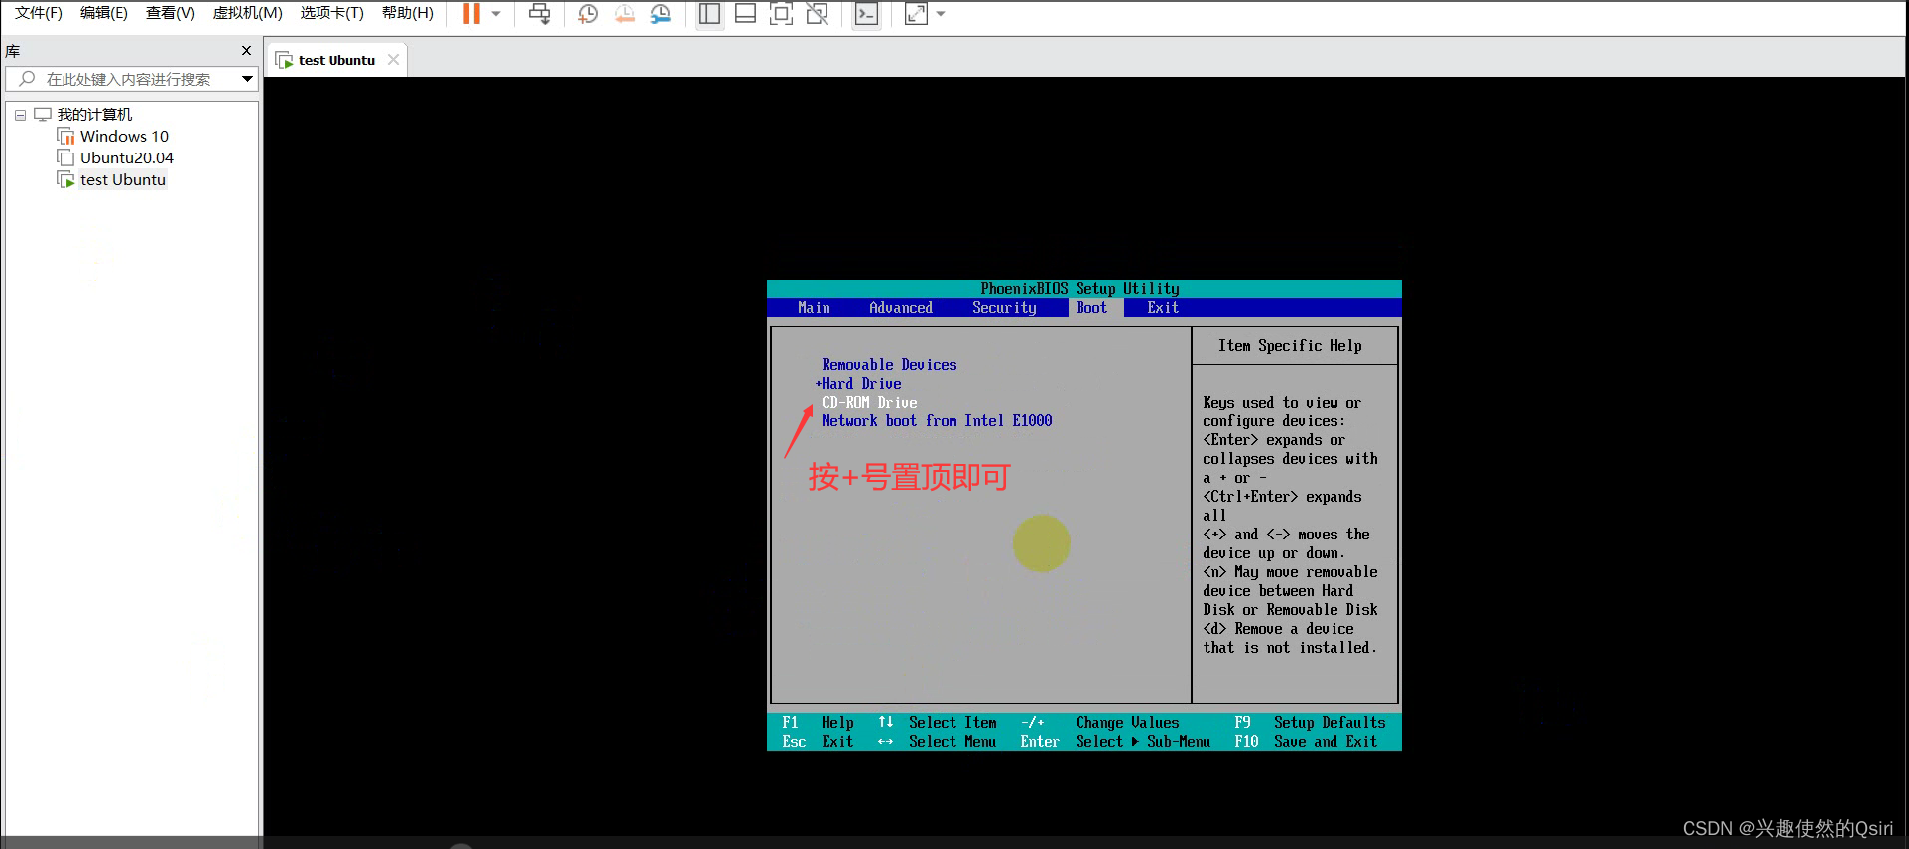
Task: Select the Exit tab in PhoenixBIOS
Action: tap(1163, 308)
